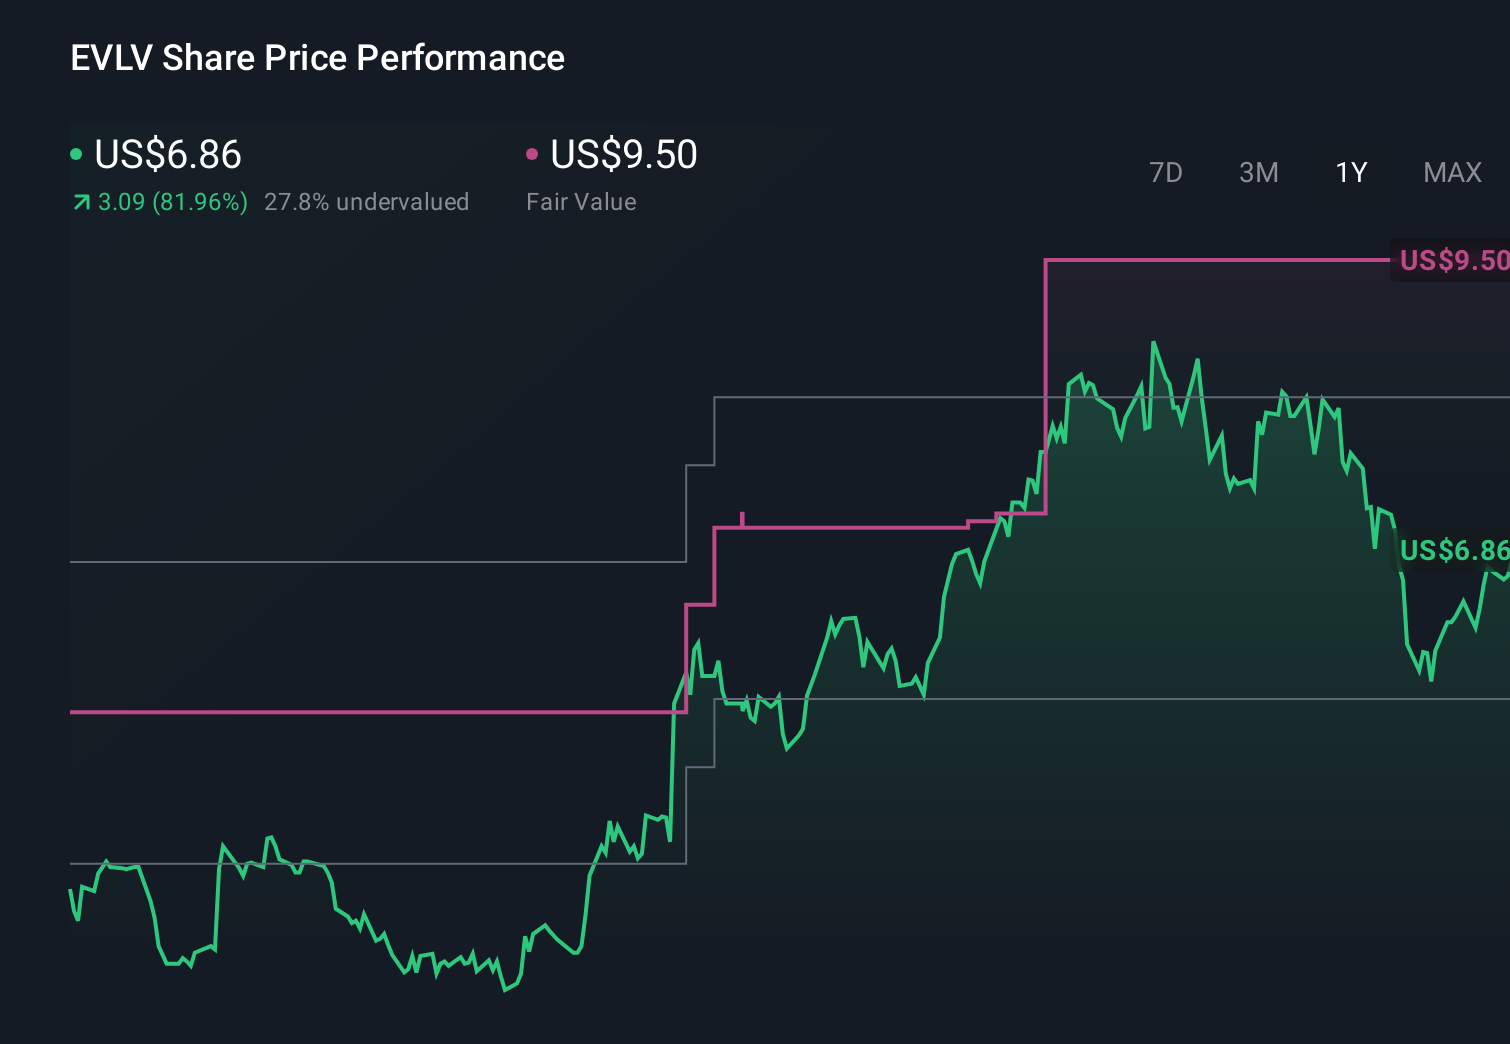Select the US$9.50 fair value badge

[x=1452, y=259]
